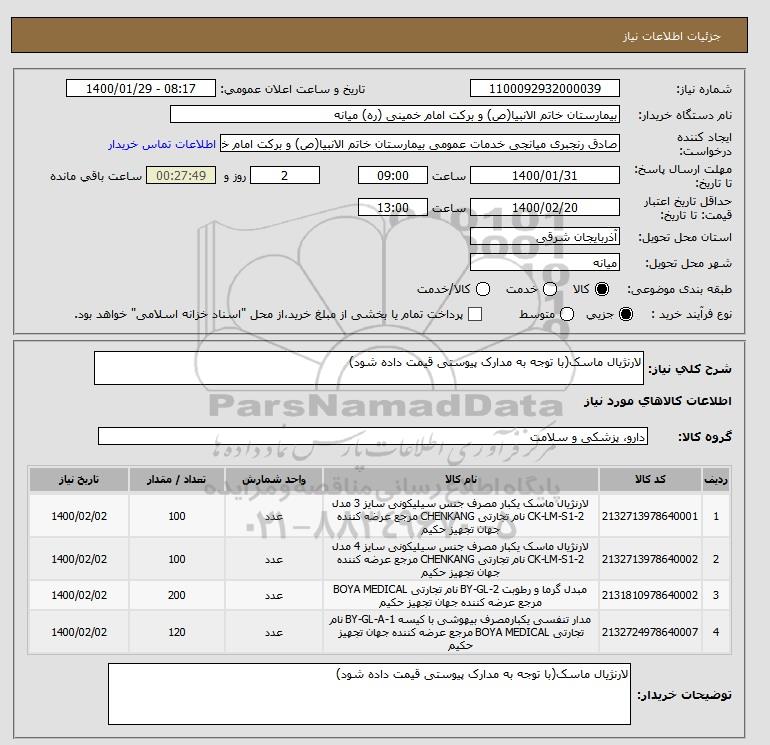Click the ردیف column header
Screen dimensions: 770x745
tap(716, 480)
